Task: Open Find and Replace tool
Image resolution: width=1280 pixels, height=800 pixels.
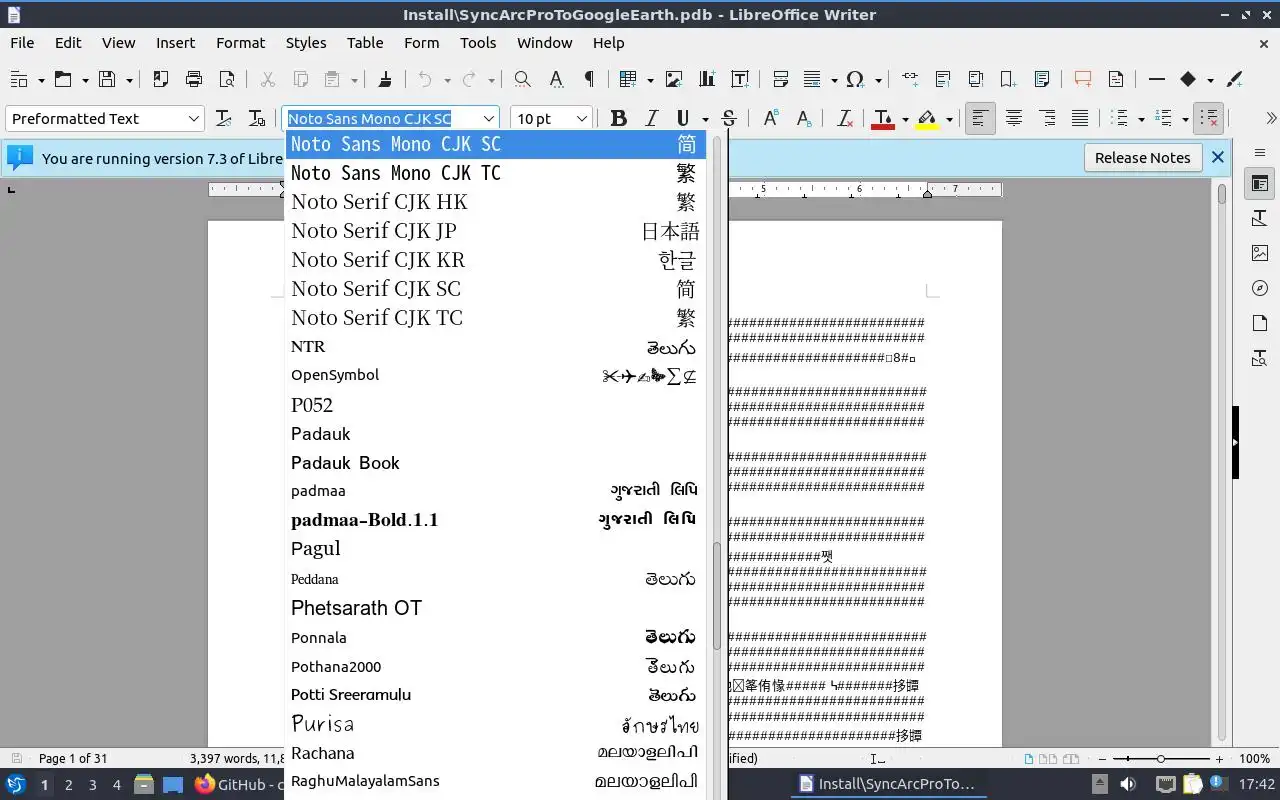Action: 522,79
